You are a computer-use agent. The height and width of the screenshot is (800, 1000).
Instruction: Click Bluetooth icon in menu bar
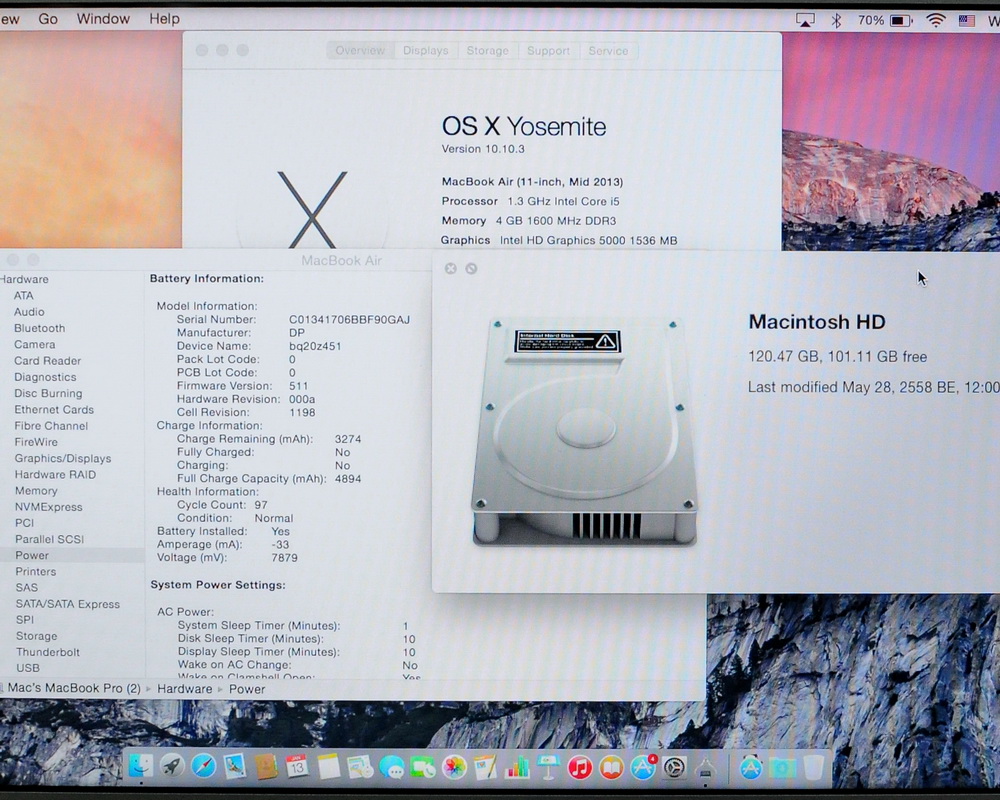836,20
